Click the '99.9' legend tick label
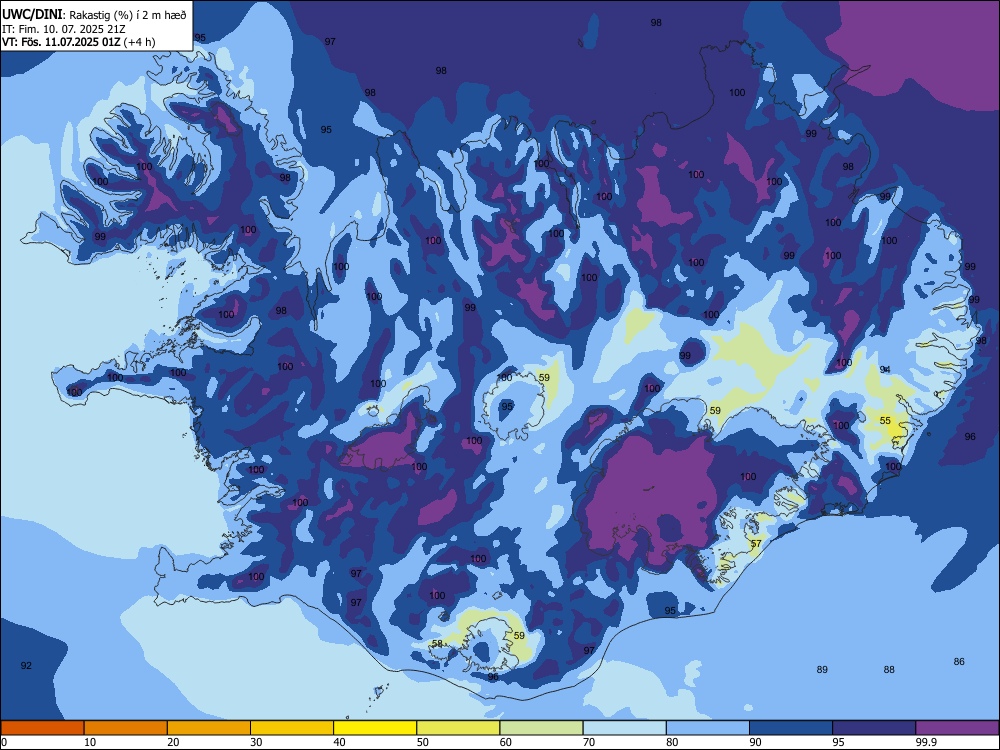Screen dimensions: 1000x750 pos(925,742)
